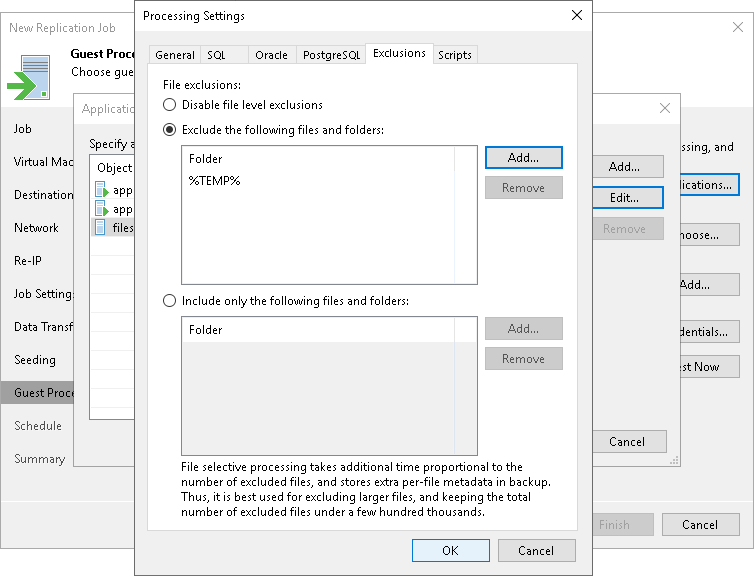Click the second app object icon in the list
The image size is (754, 576).
point(101,209)
